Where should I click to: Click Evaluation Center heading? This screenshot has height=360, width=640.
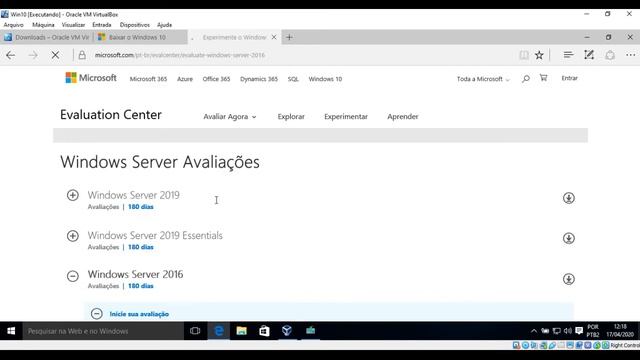(x=111, y=115)
